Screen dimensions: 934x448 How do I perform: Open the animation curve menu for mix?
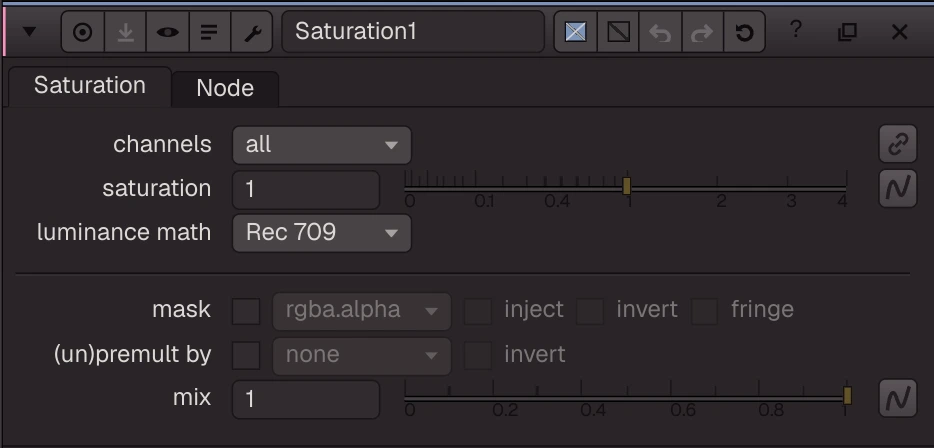click(x=898, y=399)
